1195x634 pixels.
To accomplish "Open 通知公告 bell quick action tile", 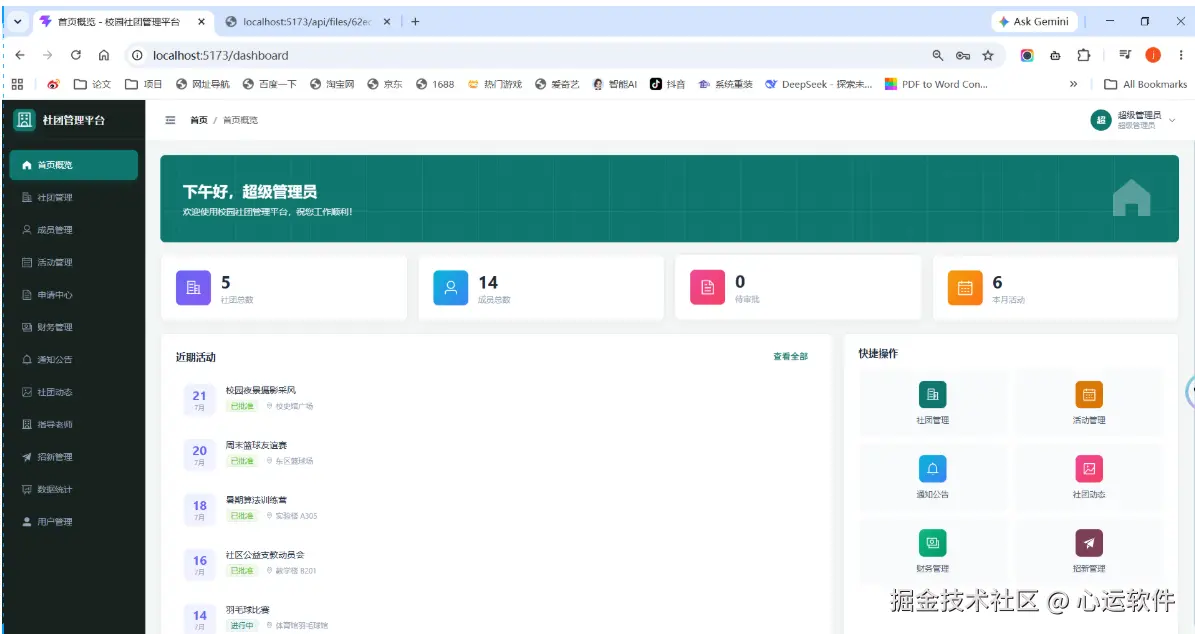I will (x=932, y=477).
